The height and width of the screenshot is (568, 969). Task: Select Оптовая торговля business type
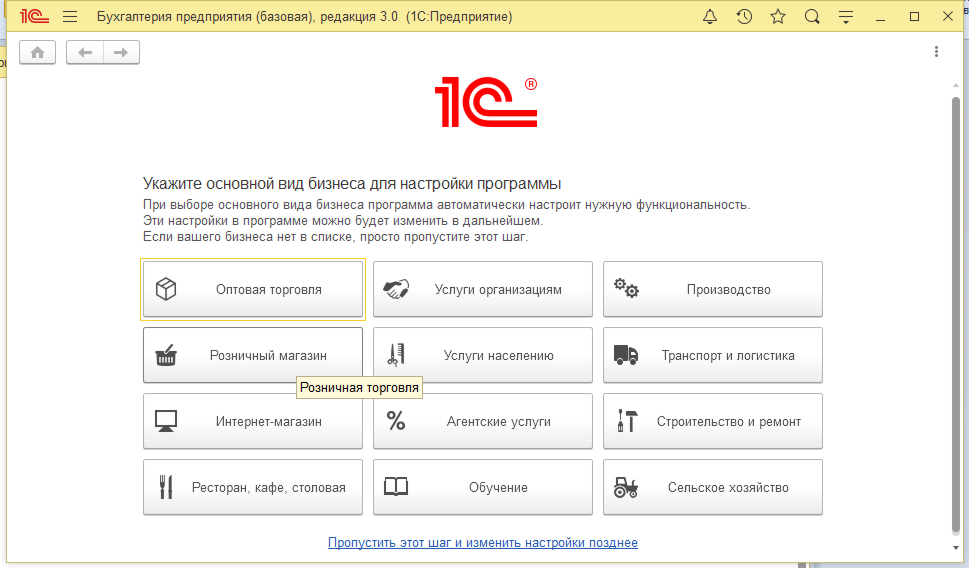253,289
